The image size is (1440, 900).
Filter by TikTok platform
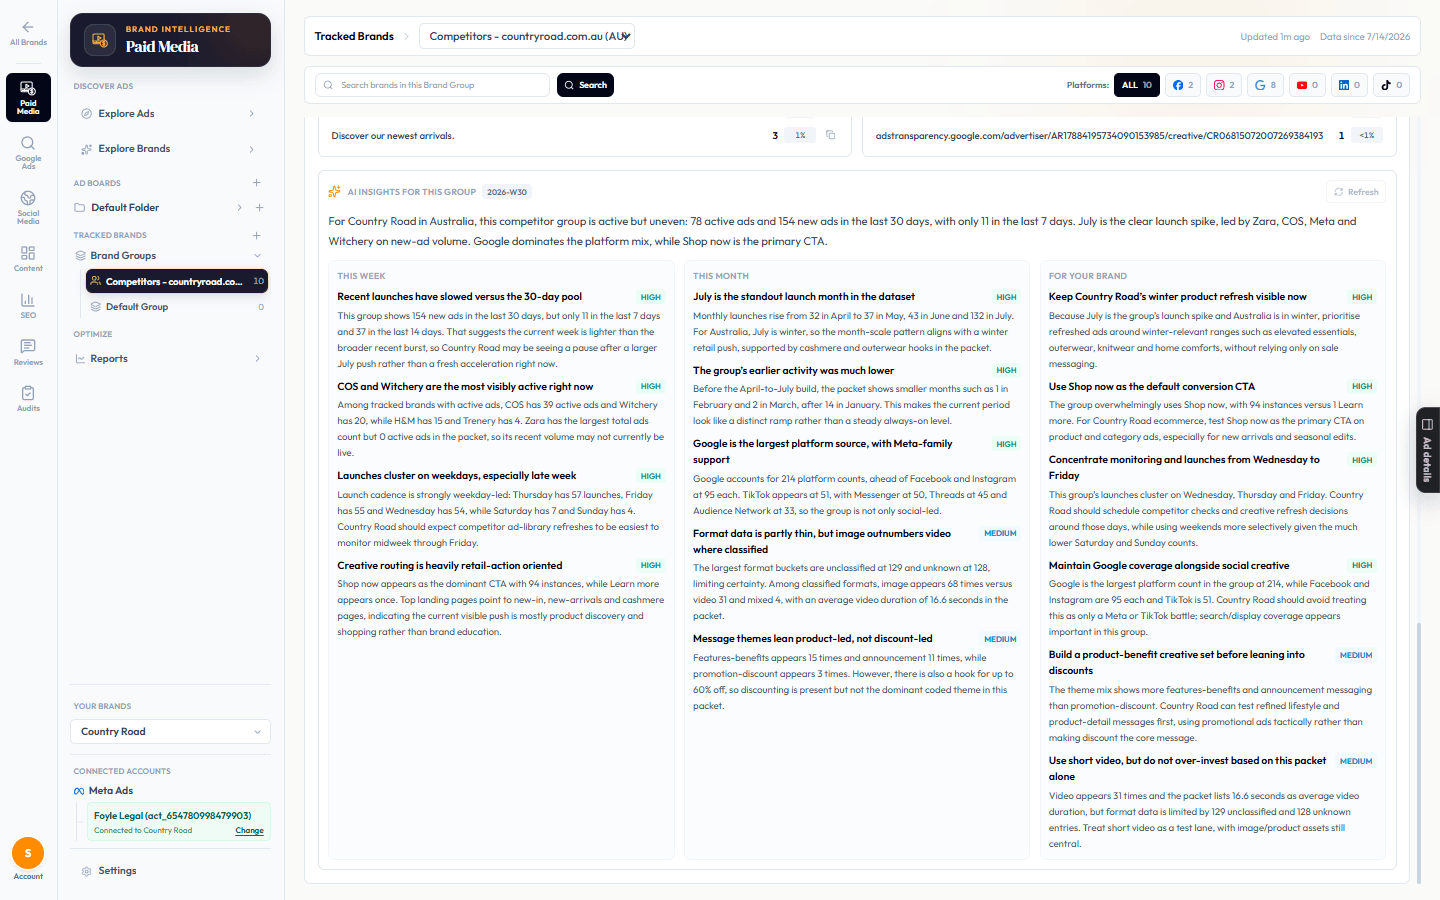(x=1391, y=85)
